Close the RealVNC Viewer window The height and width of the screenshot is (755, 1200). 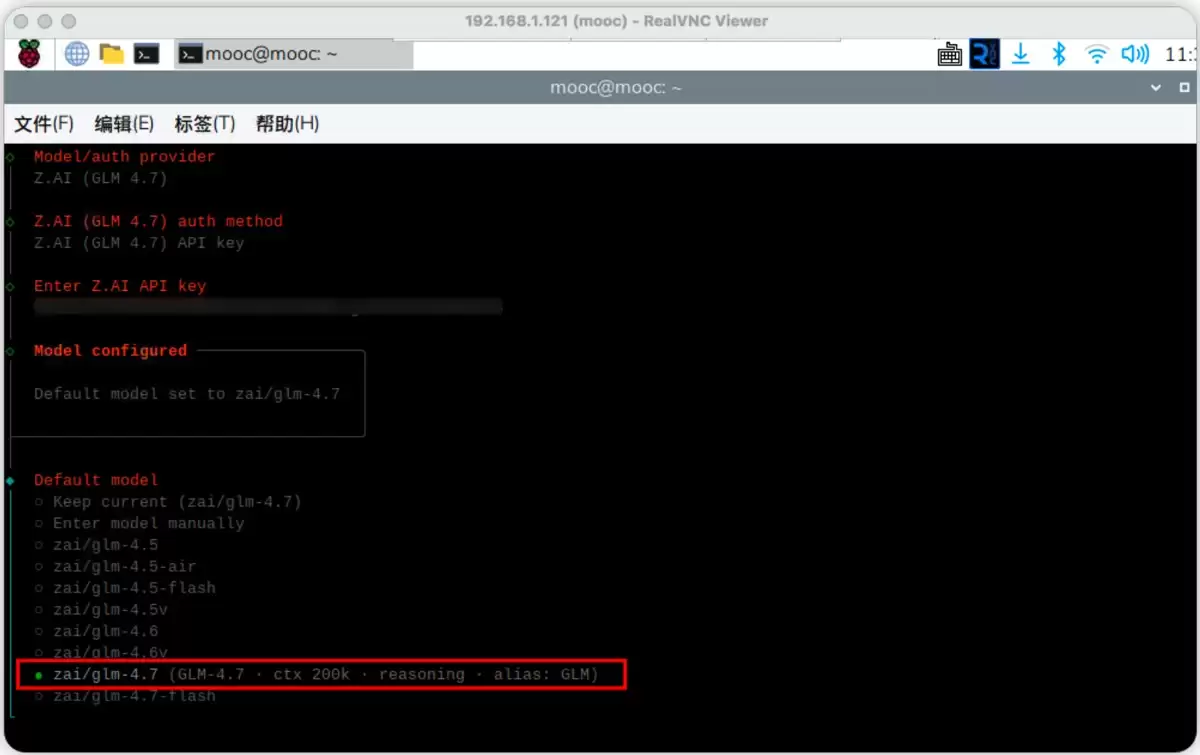23,21
